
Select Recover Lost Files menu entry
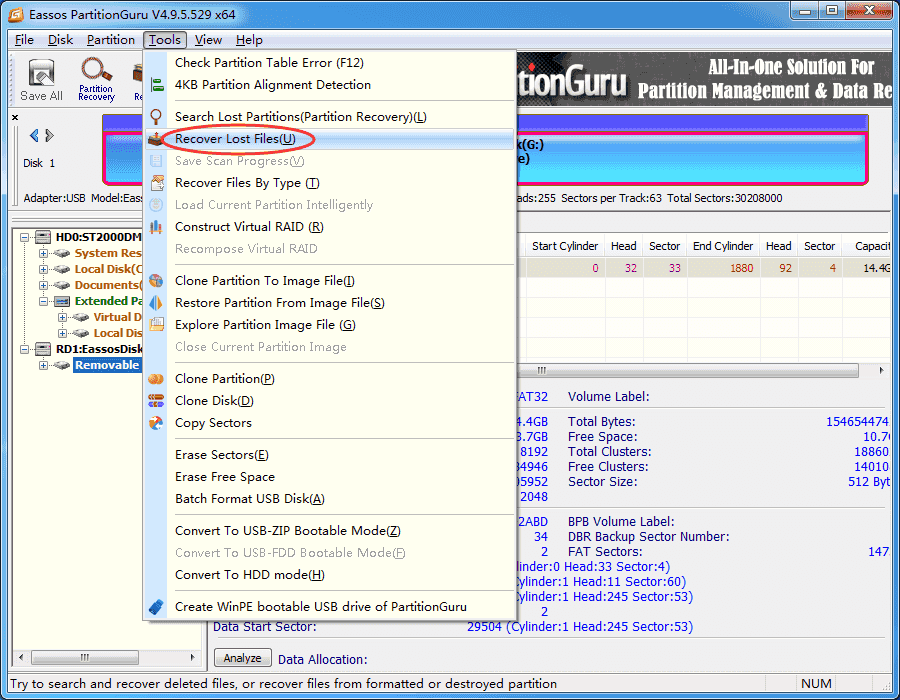click(235, 139)
